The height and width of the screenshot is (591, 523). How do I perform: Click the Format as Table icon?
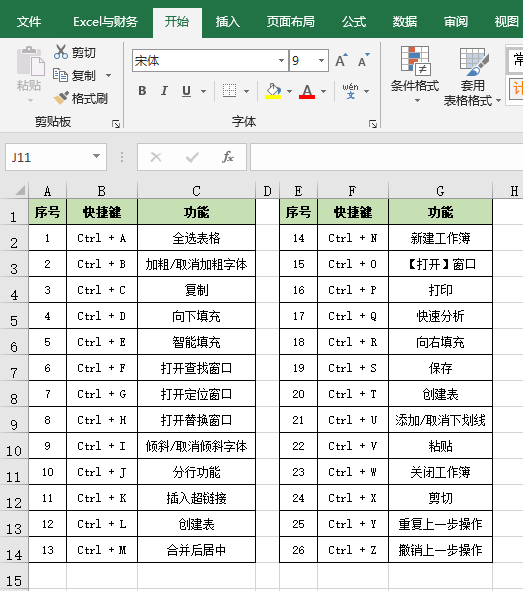pyautogui.click(x=474, y=62)
